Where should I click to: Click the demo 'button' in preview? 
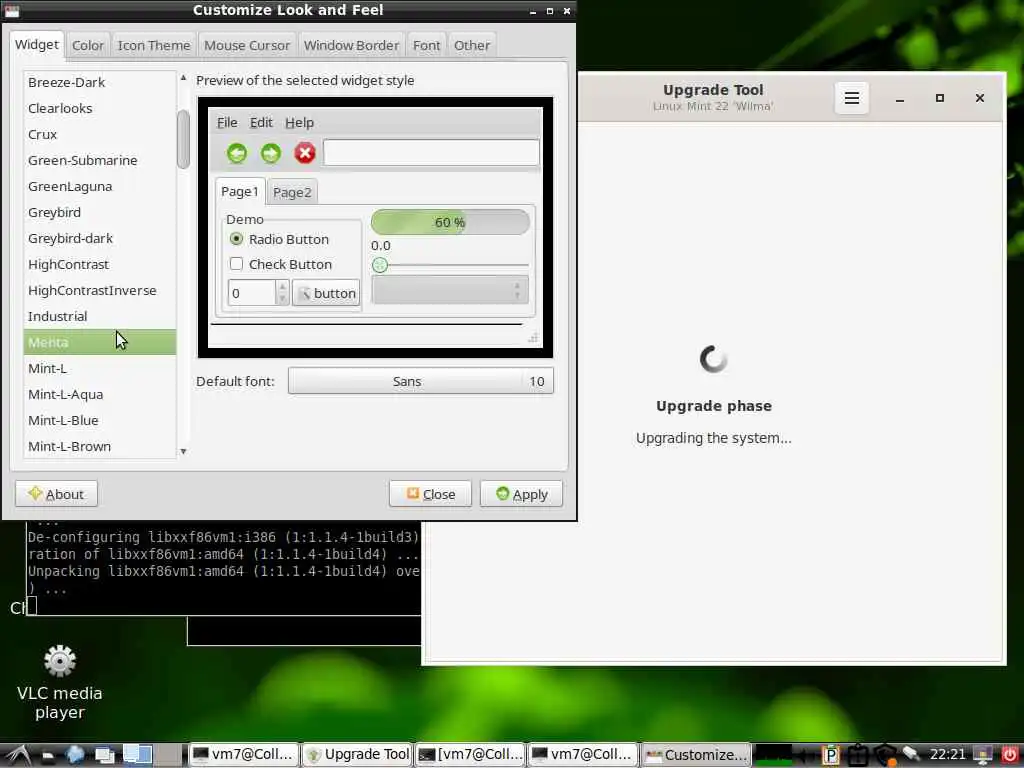click(326, 293)
